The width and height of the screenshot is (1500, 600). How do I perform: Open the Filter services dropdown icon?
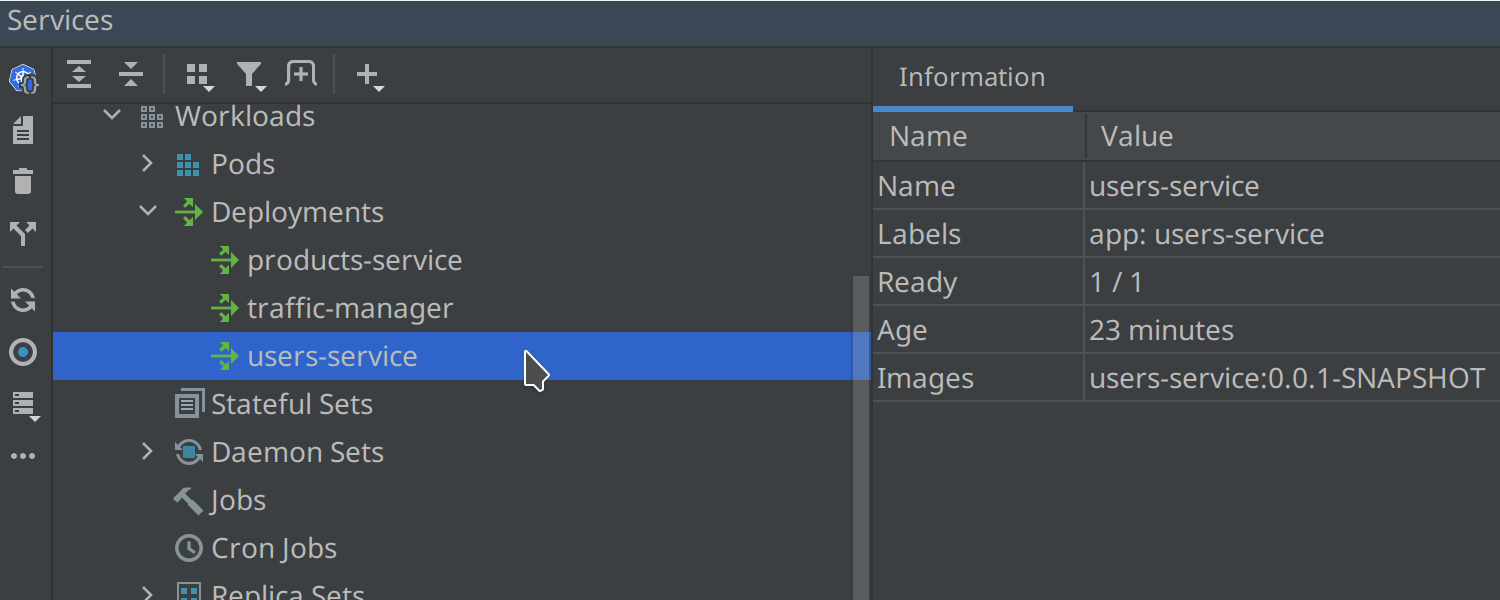[x=250, y=76]
